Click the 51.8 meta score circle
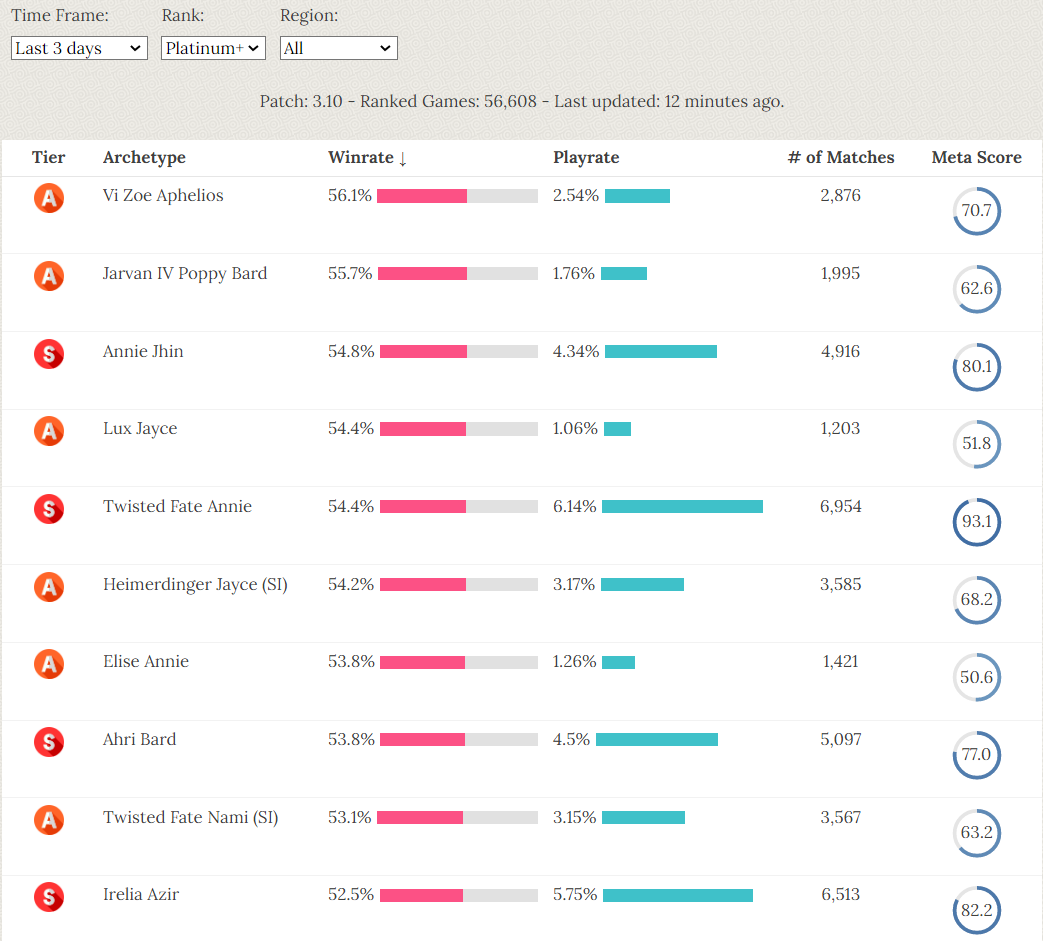 click(976, 444)
